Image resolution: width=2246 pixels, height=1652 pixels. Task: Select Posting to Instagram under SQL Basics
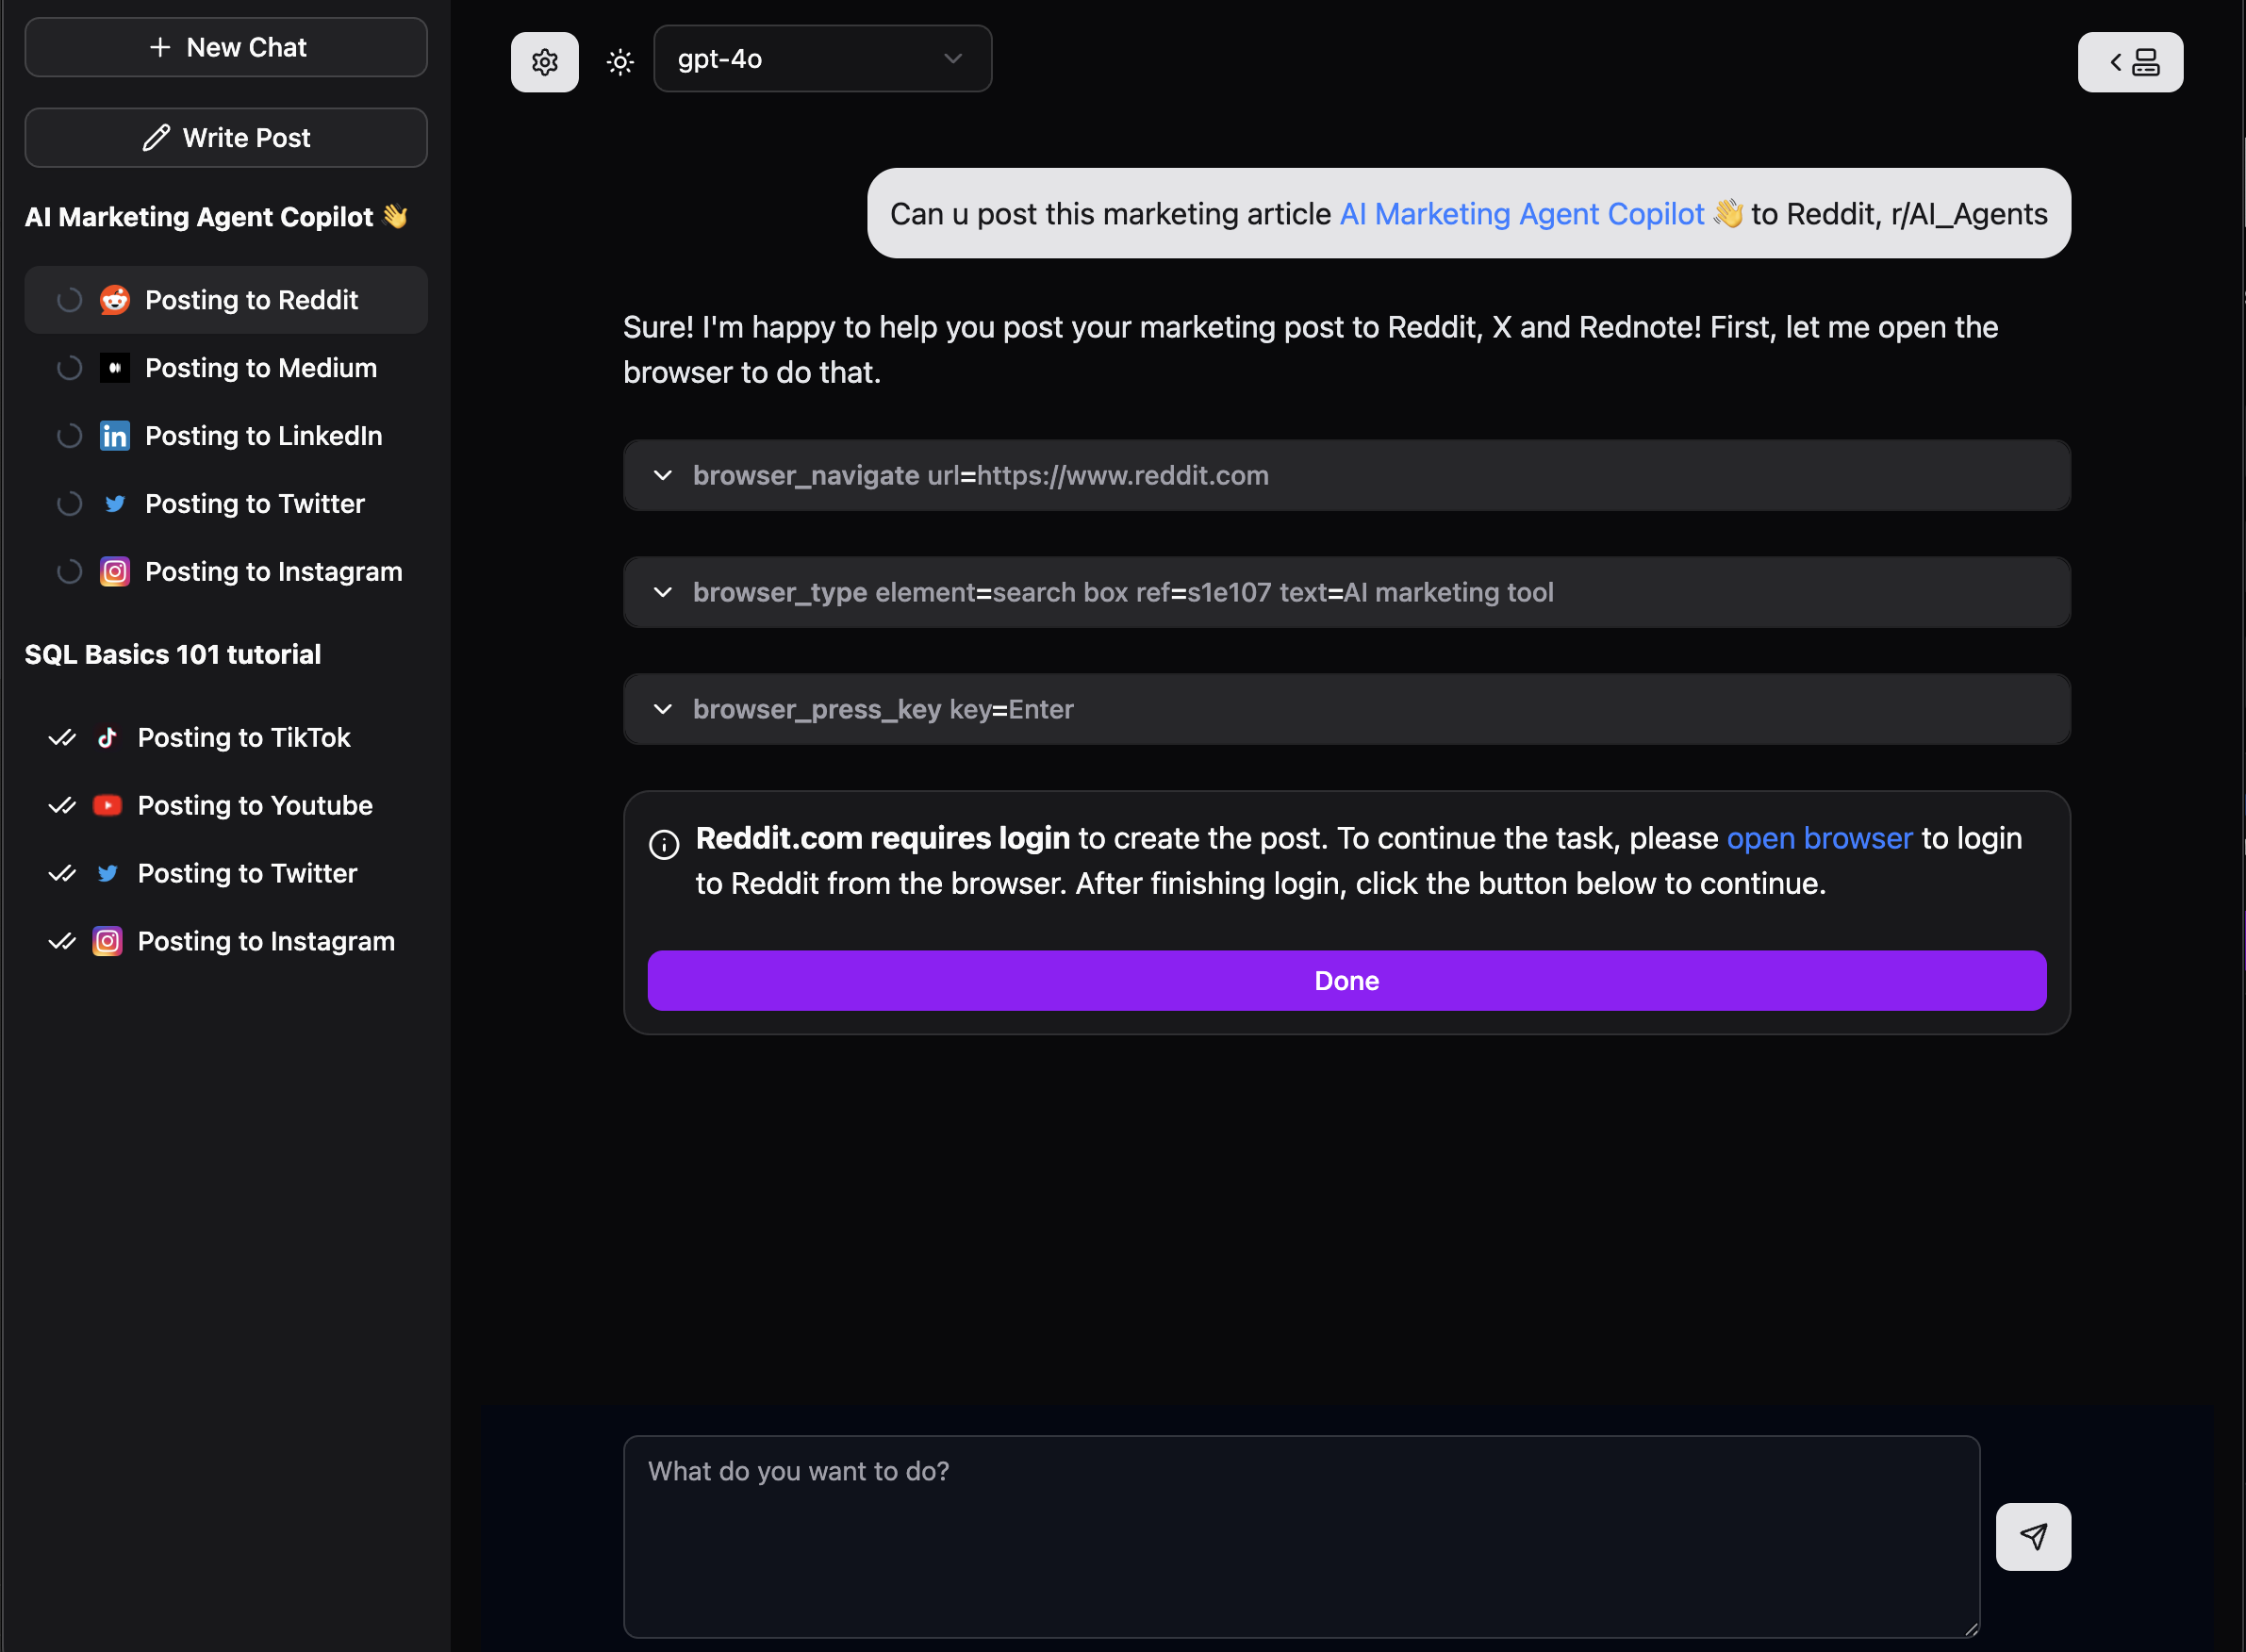click(265, 941)
